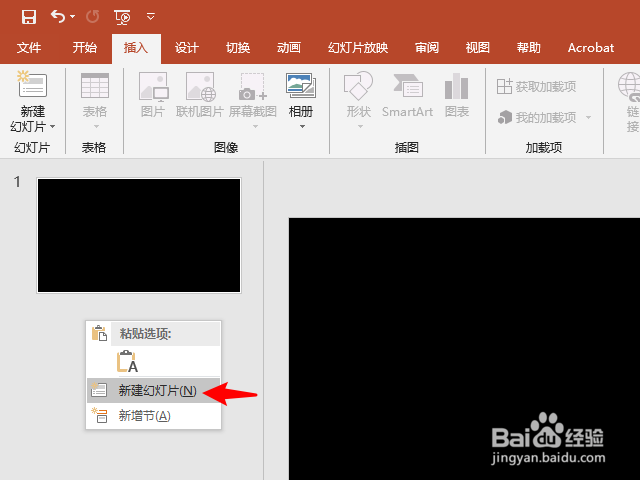The width and height of the screenshot is (640, 480).
Task: Click the 图表 chart icon
Action: 456,86
